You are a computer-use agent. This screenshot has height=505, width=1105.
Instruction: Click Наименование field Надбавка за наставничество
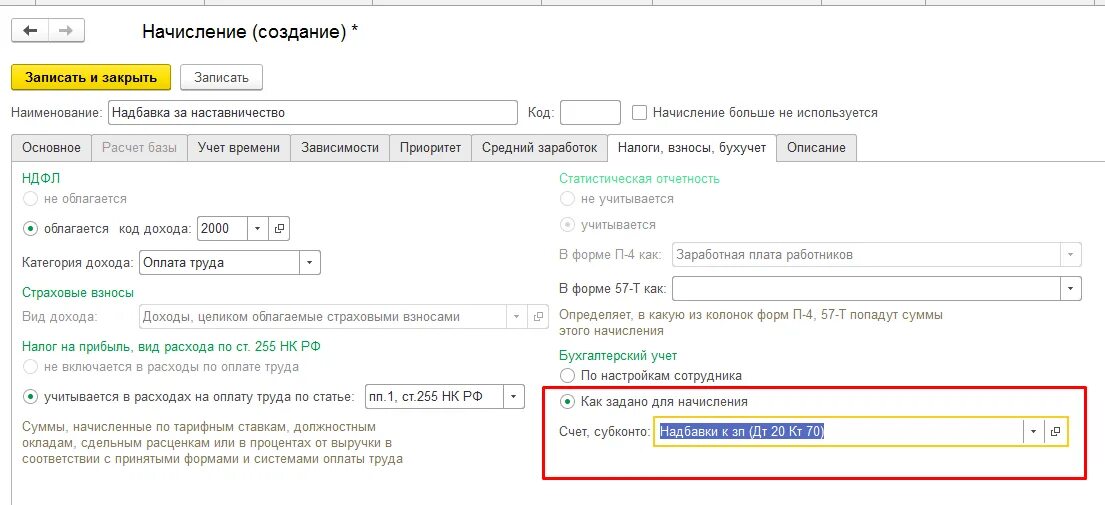(x=313, y=113)
